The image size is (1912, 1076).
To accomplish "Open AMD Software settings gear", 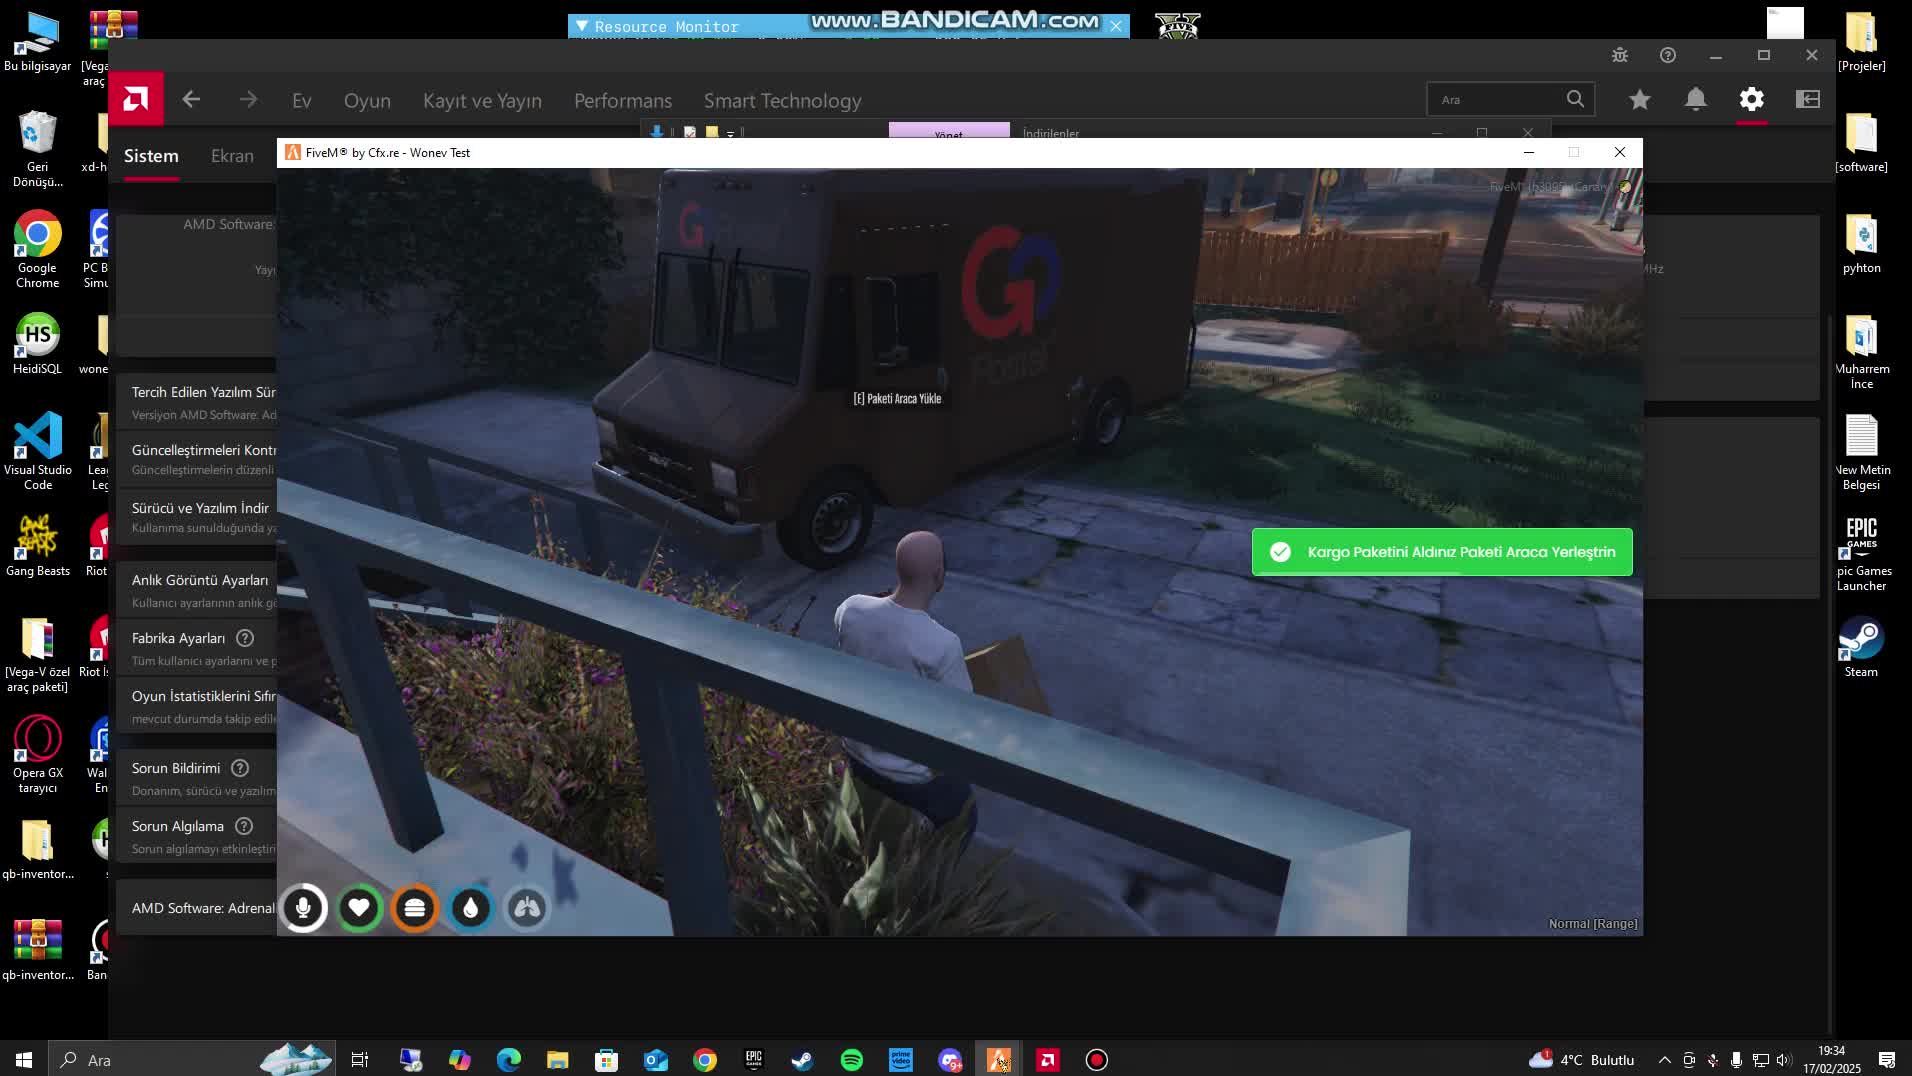I will [x=1752, y=99].
